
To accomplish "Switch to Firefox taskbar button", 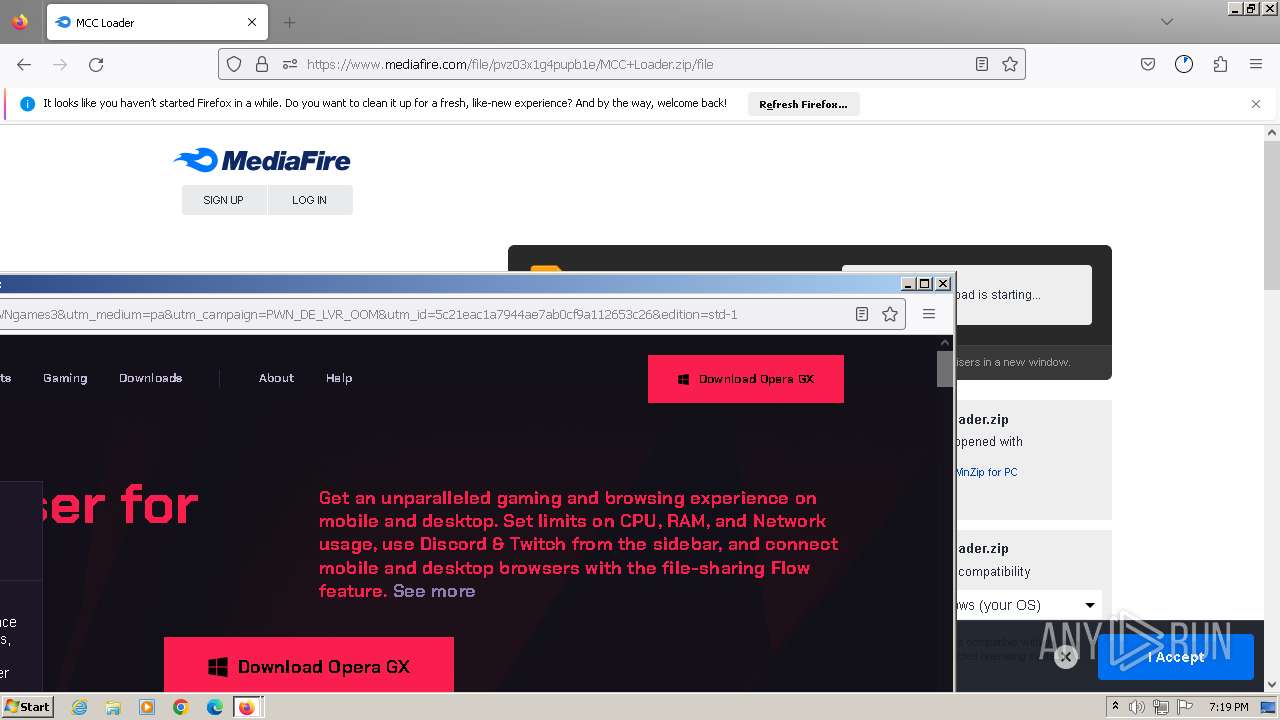I will point(247,707).
